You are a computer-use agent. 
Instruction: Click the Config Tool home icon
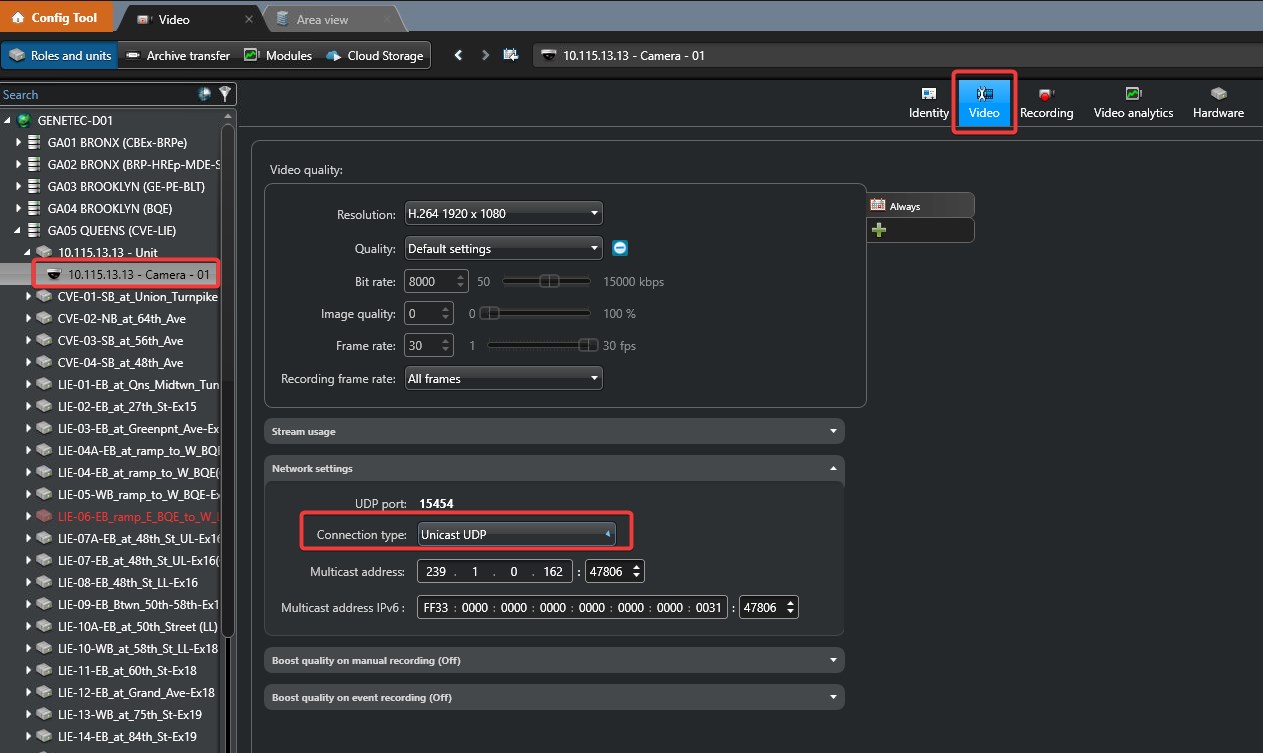point(17,18)
